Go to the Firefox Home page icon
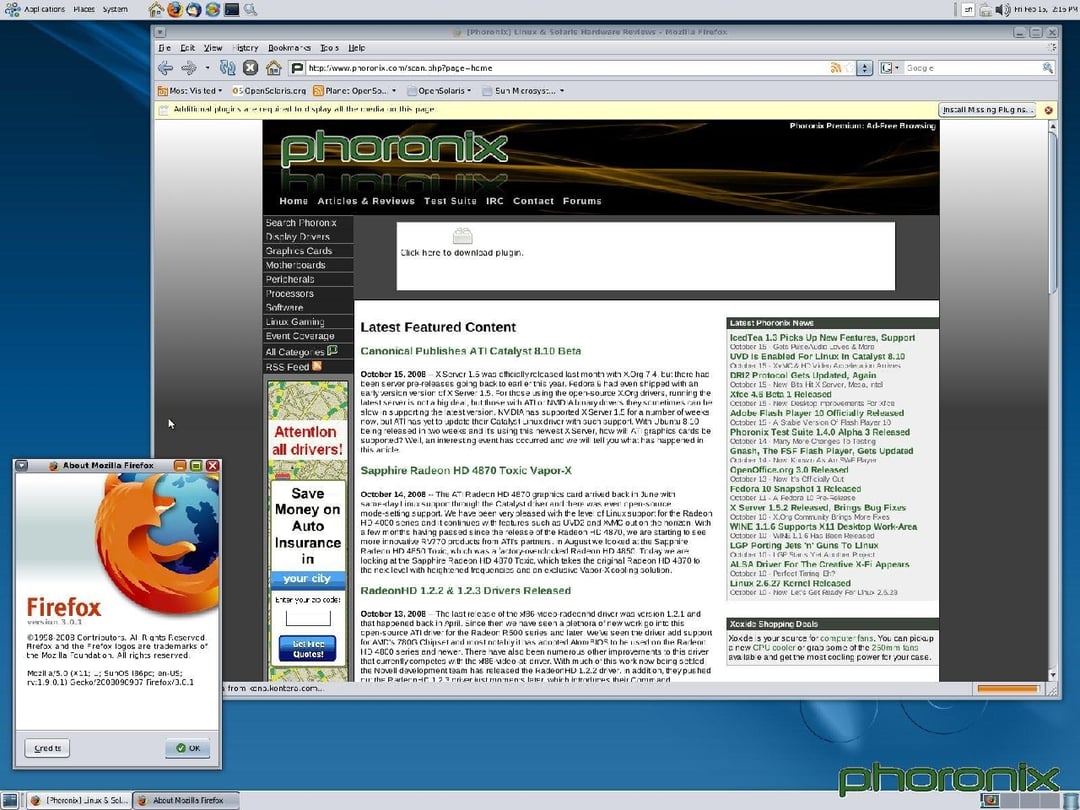The image size is (1080, 810). 273,68
